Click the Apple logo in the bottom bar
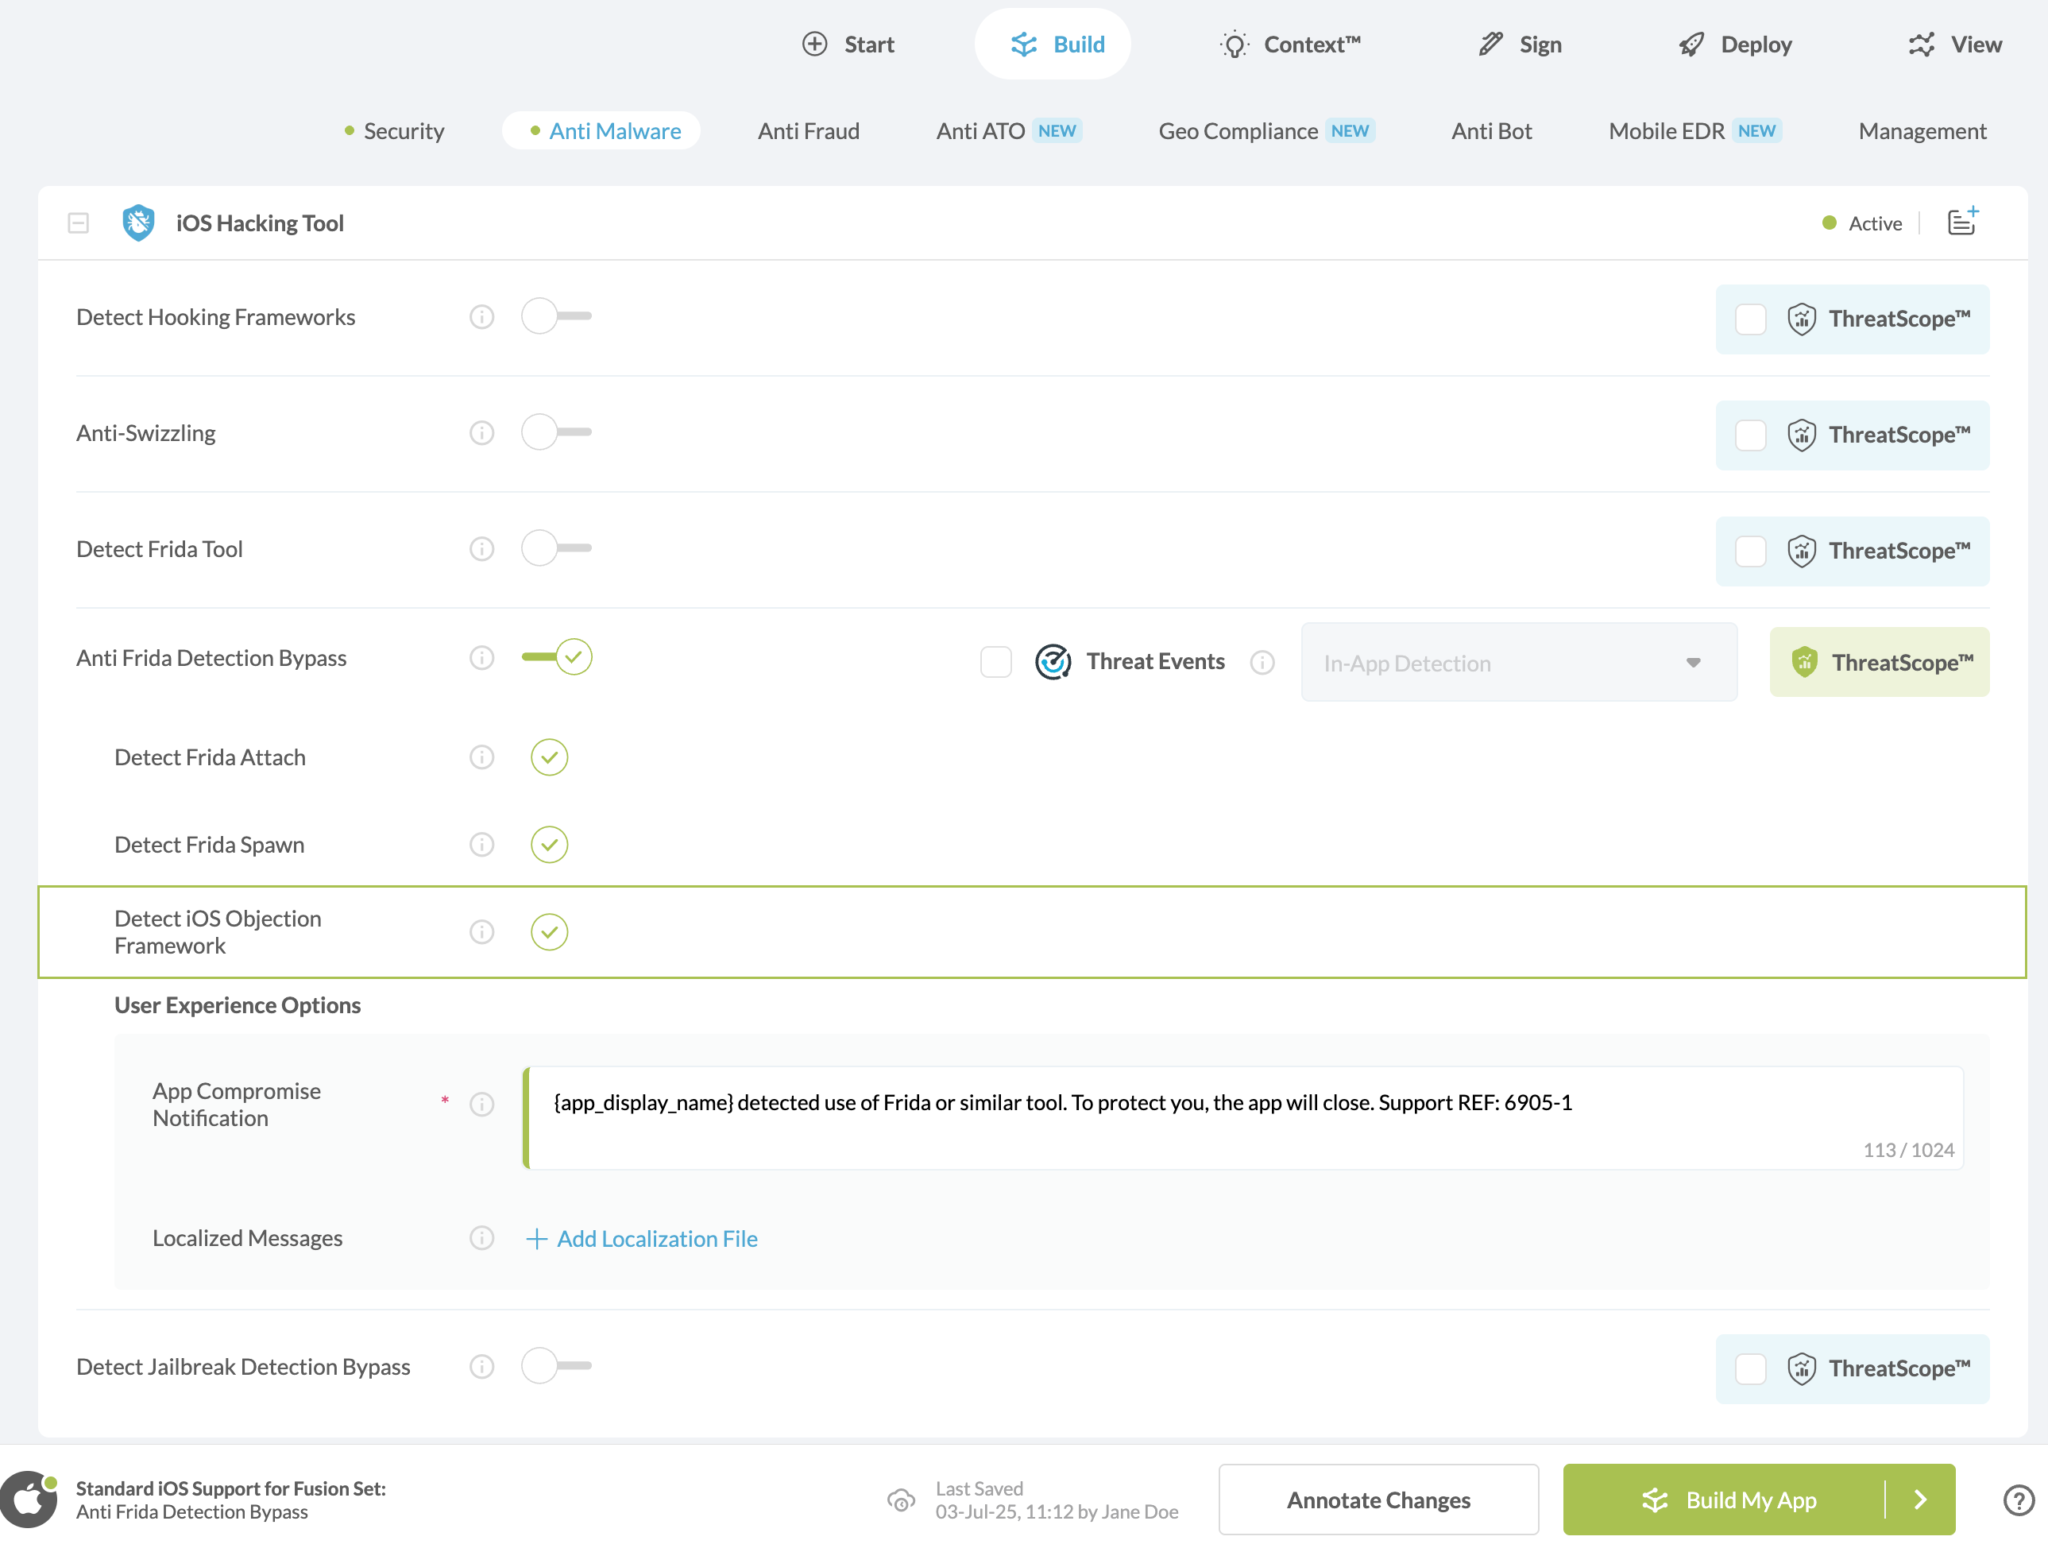The image size is (2048, 1548). click(x=29, y=1498)
